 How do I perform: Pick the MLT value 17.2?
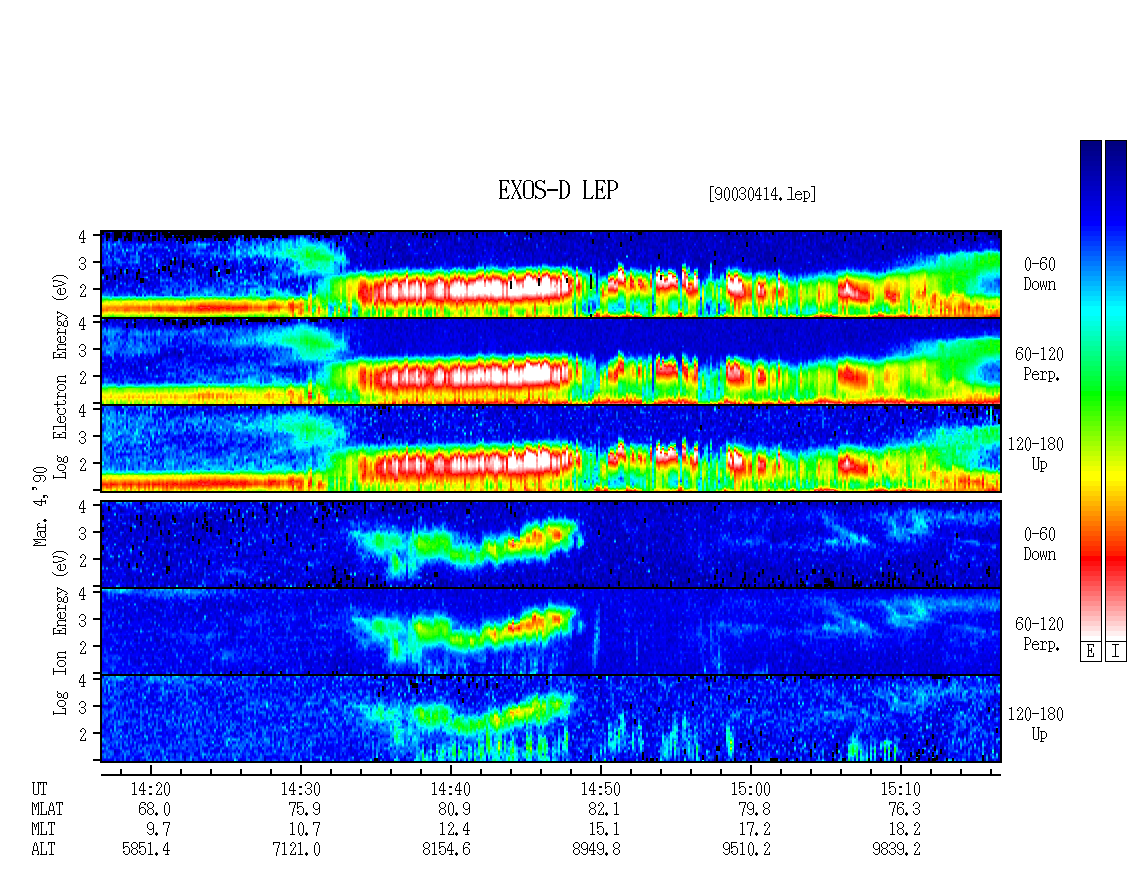pos(754,830)
